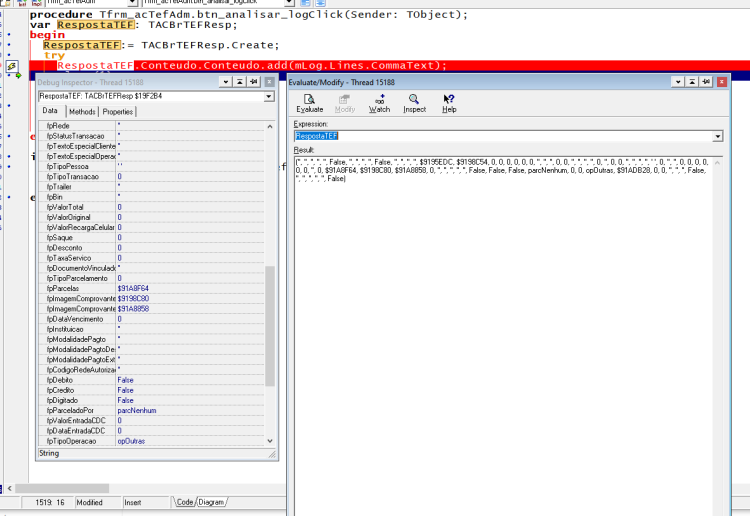Click Evaluate/Modify roll-up title button

click(692, 82)
